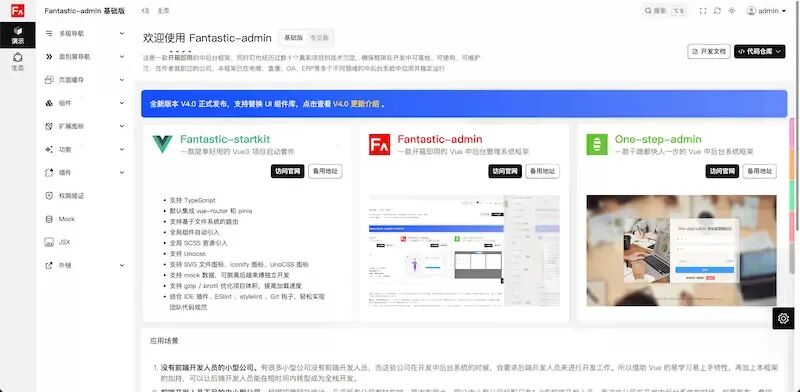Open the One-step-admin login preview image
The height and width of the screenshot is (392, 800).
click(x=682, y=251)
